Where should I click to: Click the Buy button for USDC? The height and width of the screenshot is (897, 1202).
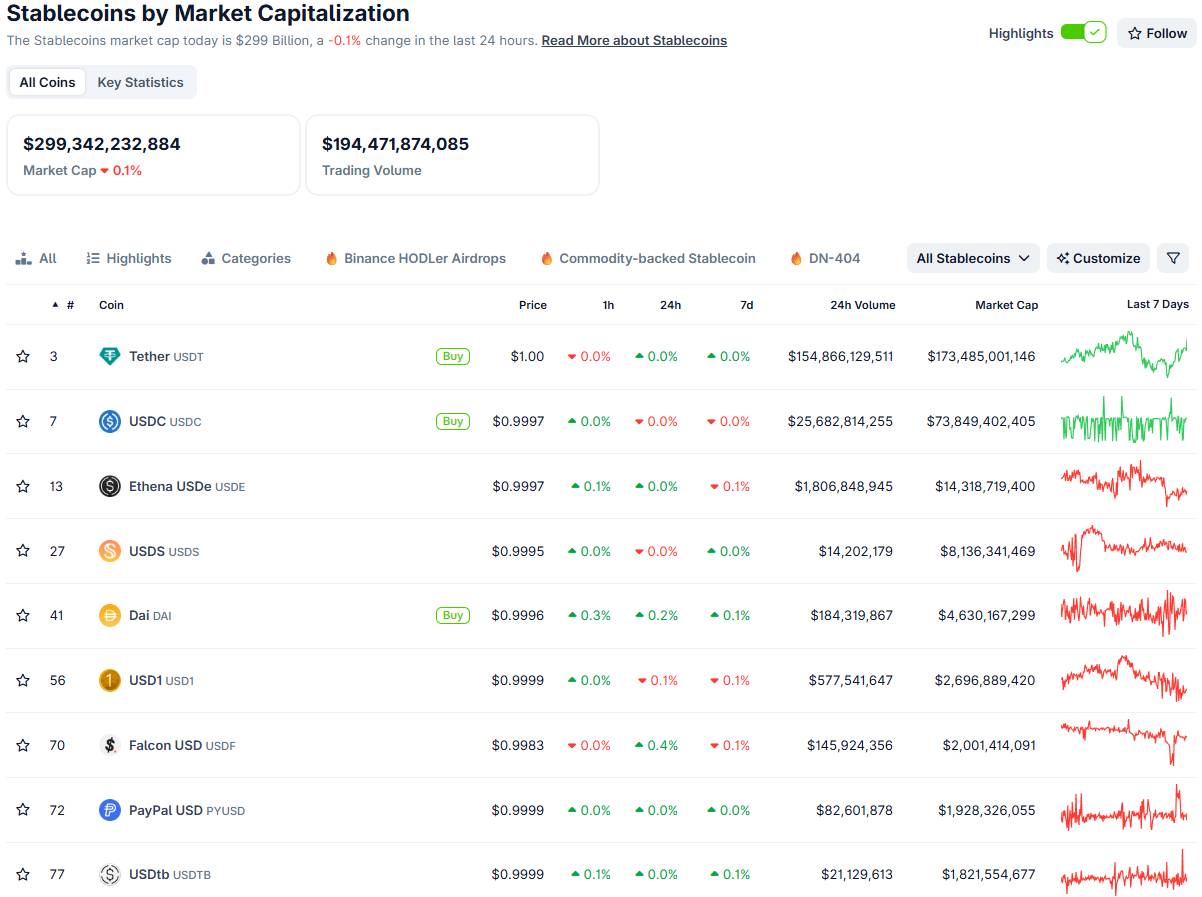pos(453,421)
